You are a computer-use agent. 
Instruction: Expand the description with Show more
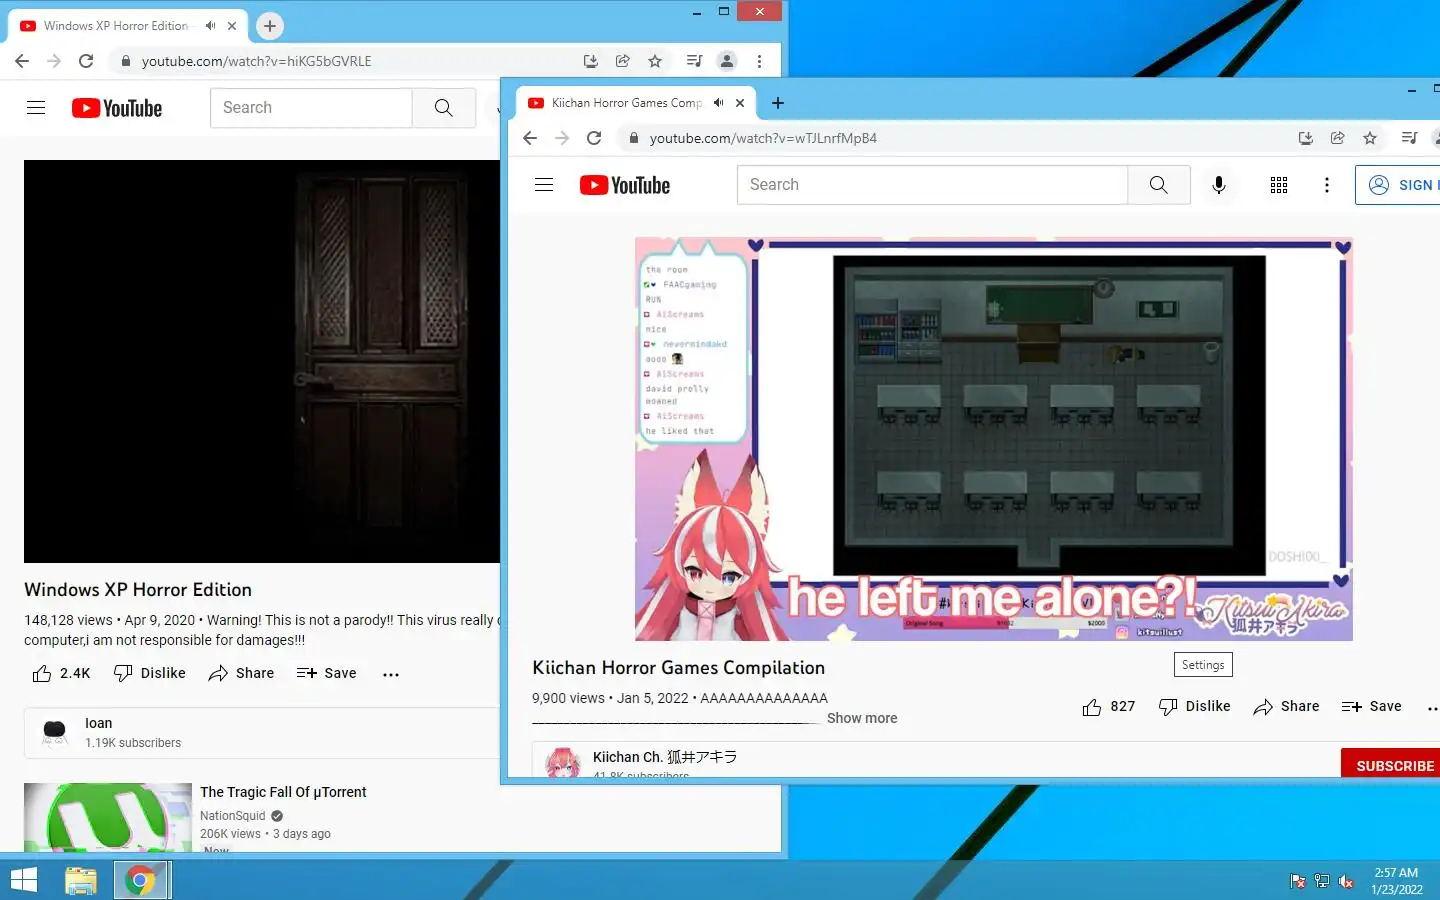tap(862, 718)
